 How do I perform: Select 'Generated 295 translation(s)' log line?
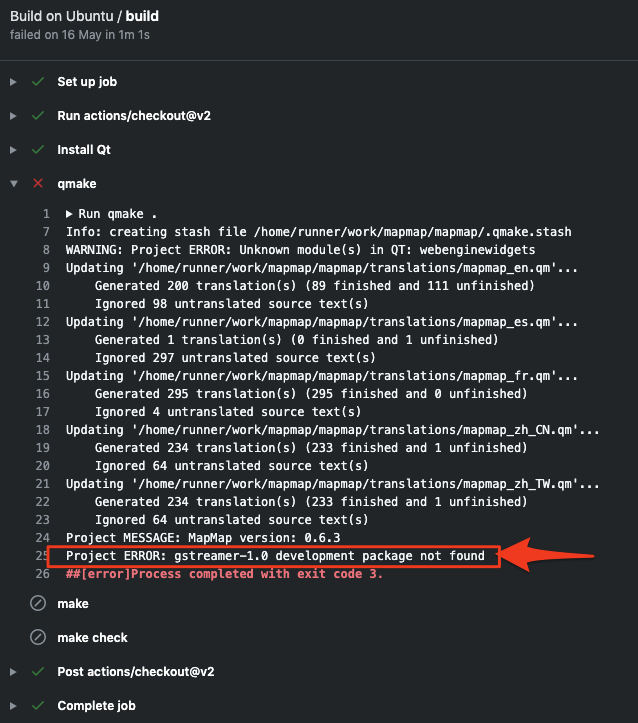coord(311,394)
